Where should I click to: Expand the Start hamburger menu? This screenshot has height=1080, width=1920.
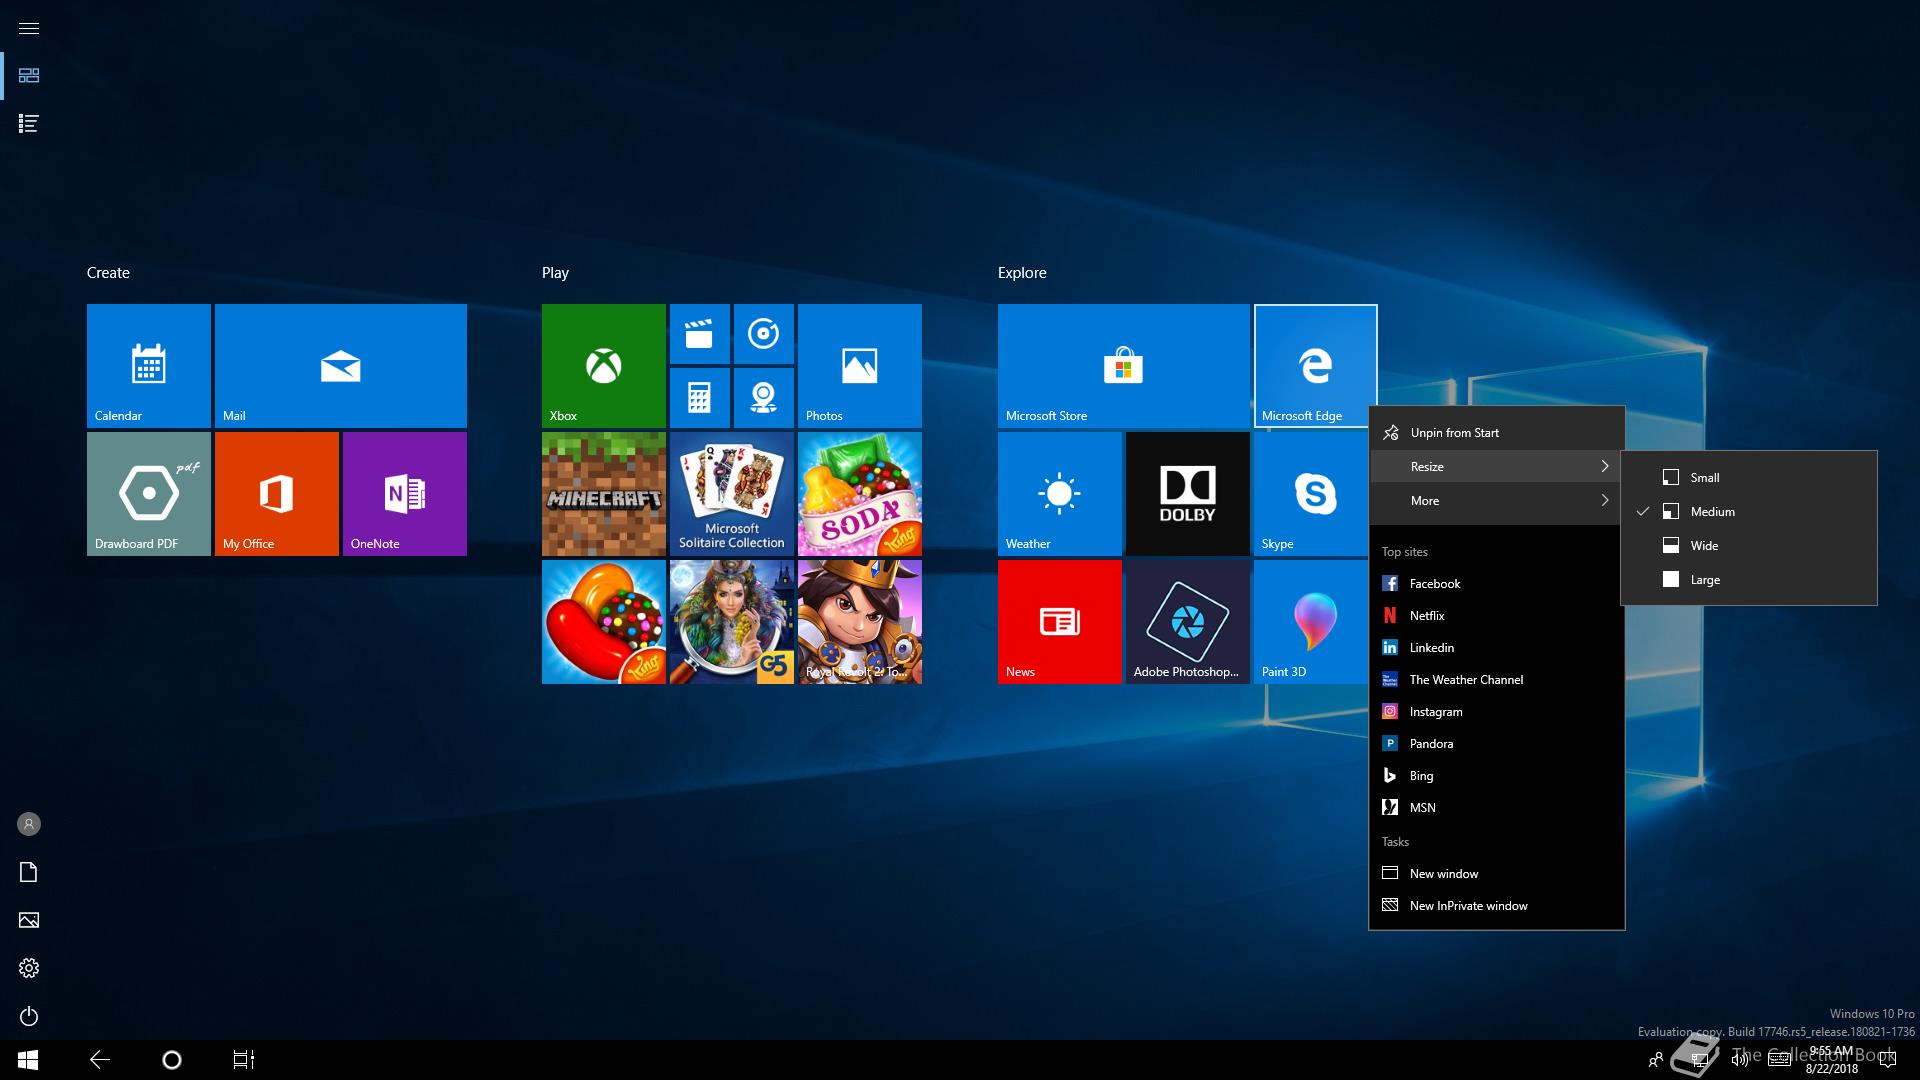(29, 28)
